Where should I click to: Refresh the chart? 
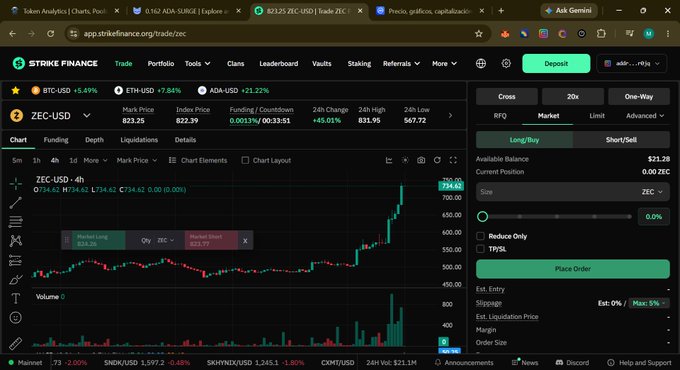pos(437,160)
